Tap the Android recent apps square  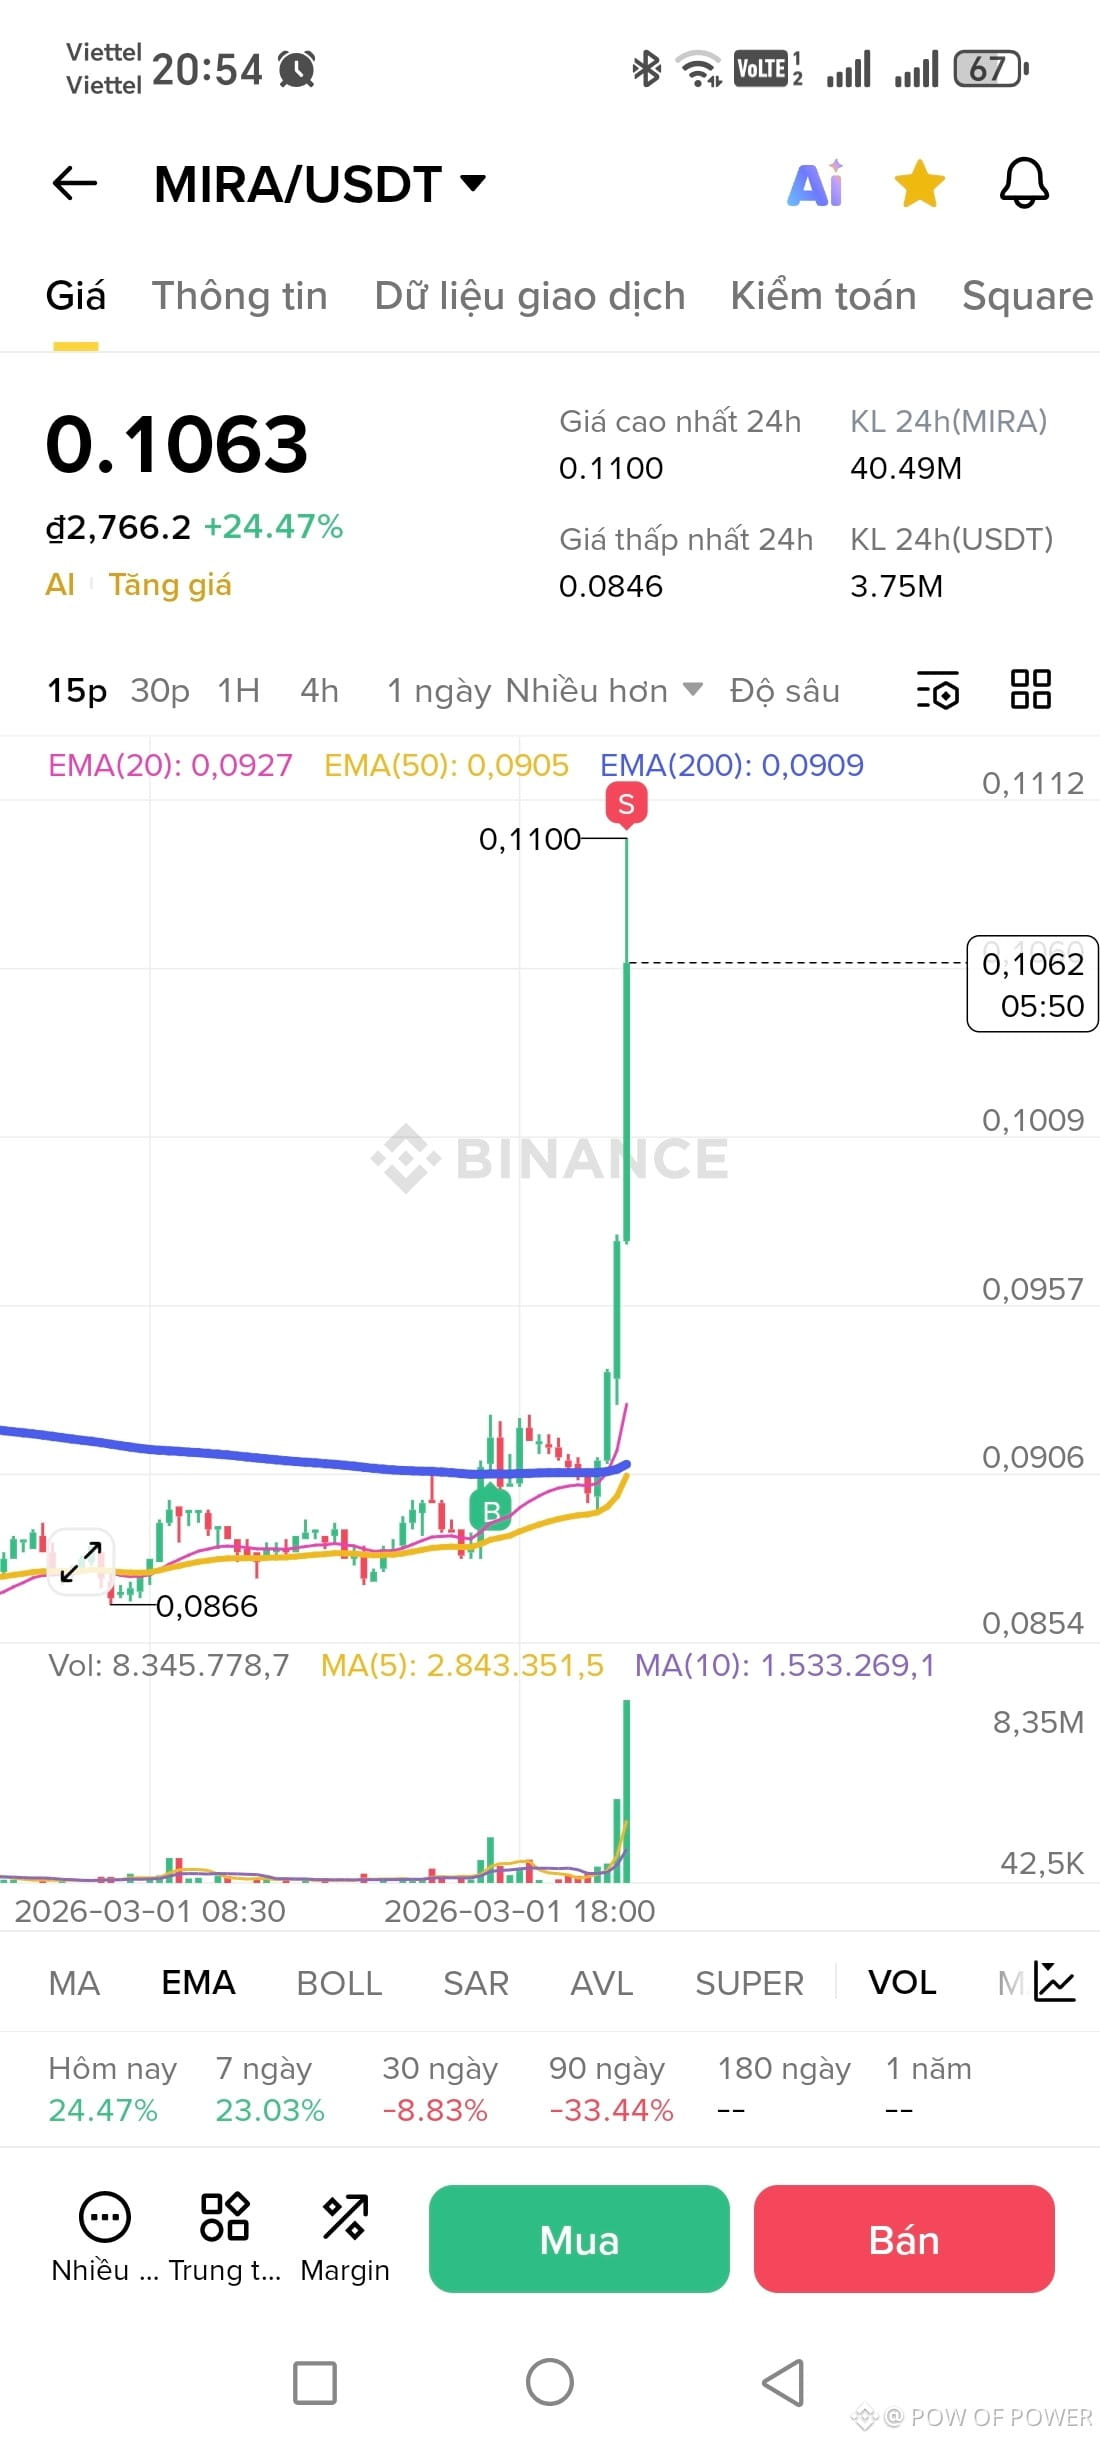point(315,2383)
